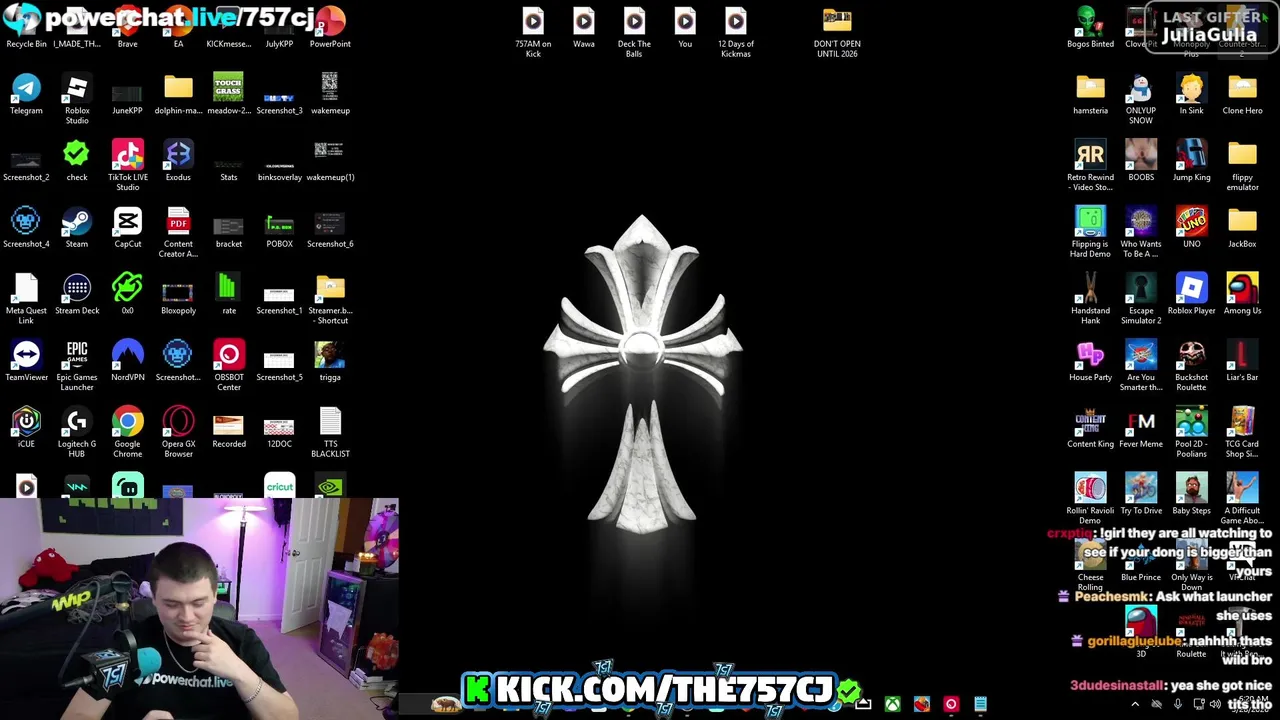Open the JackBox folder
Viewport: 1280px width, 720px height.
click(x=1242, y=227)
